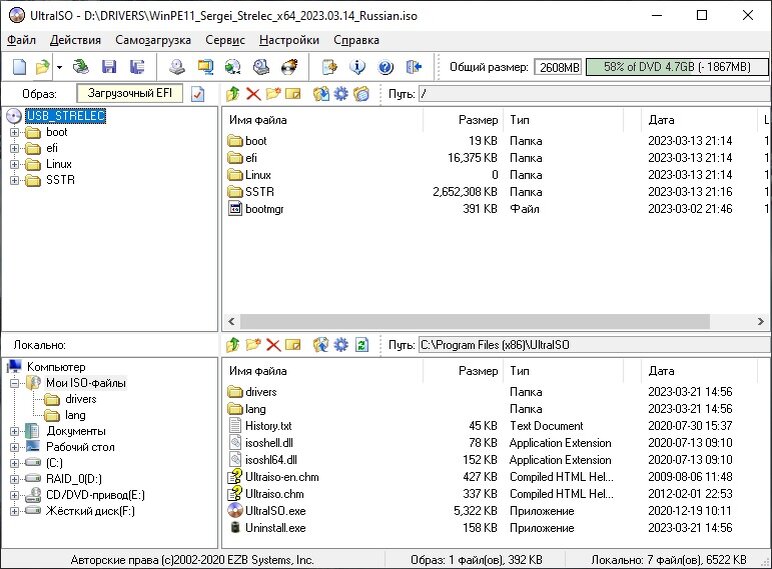
Task: Delete the local file with red X icon
Action: click(x=273, y=345)
